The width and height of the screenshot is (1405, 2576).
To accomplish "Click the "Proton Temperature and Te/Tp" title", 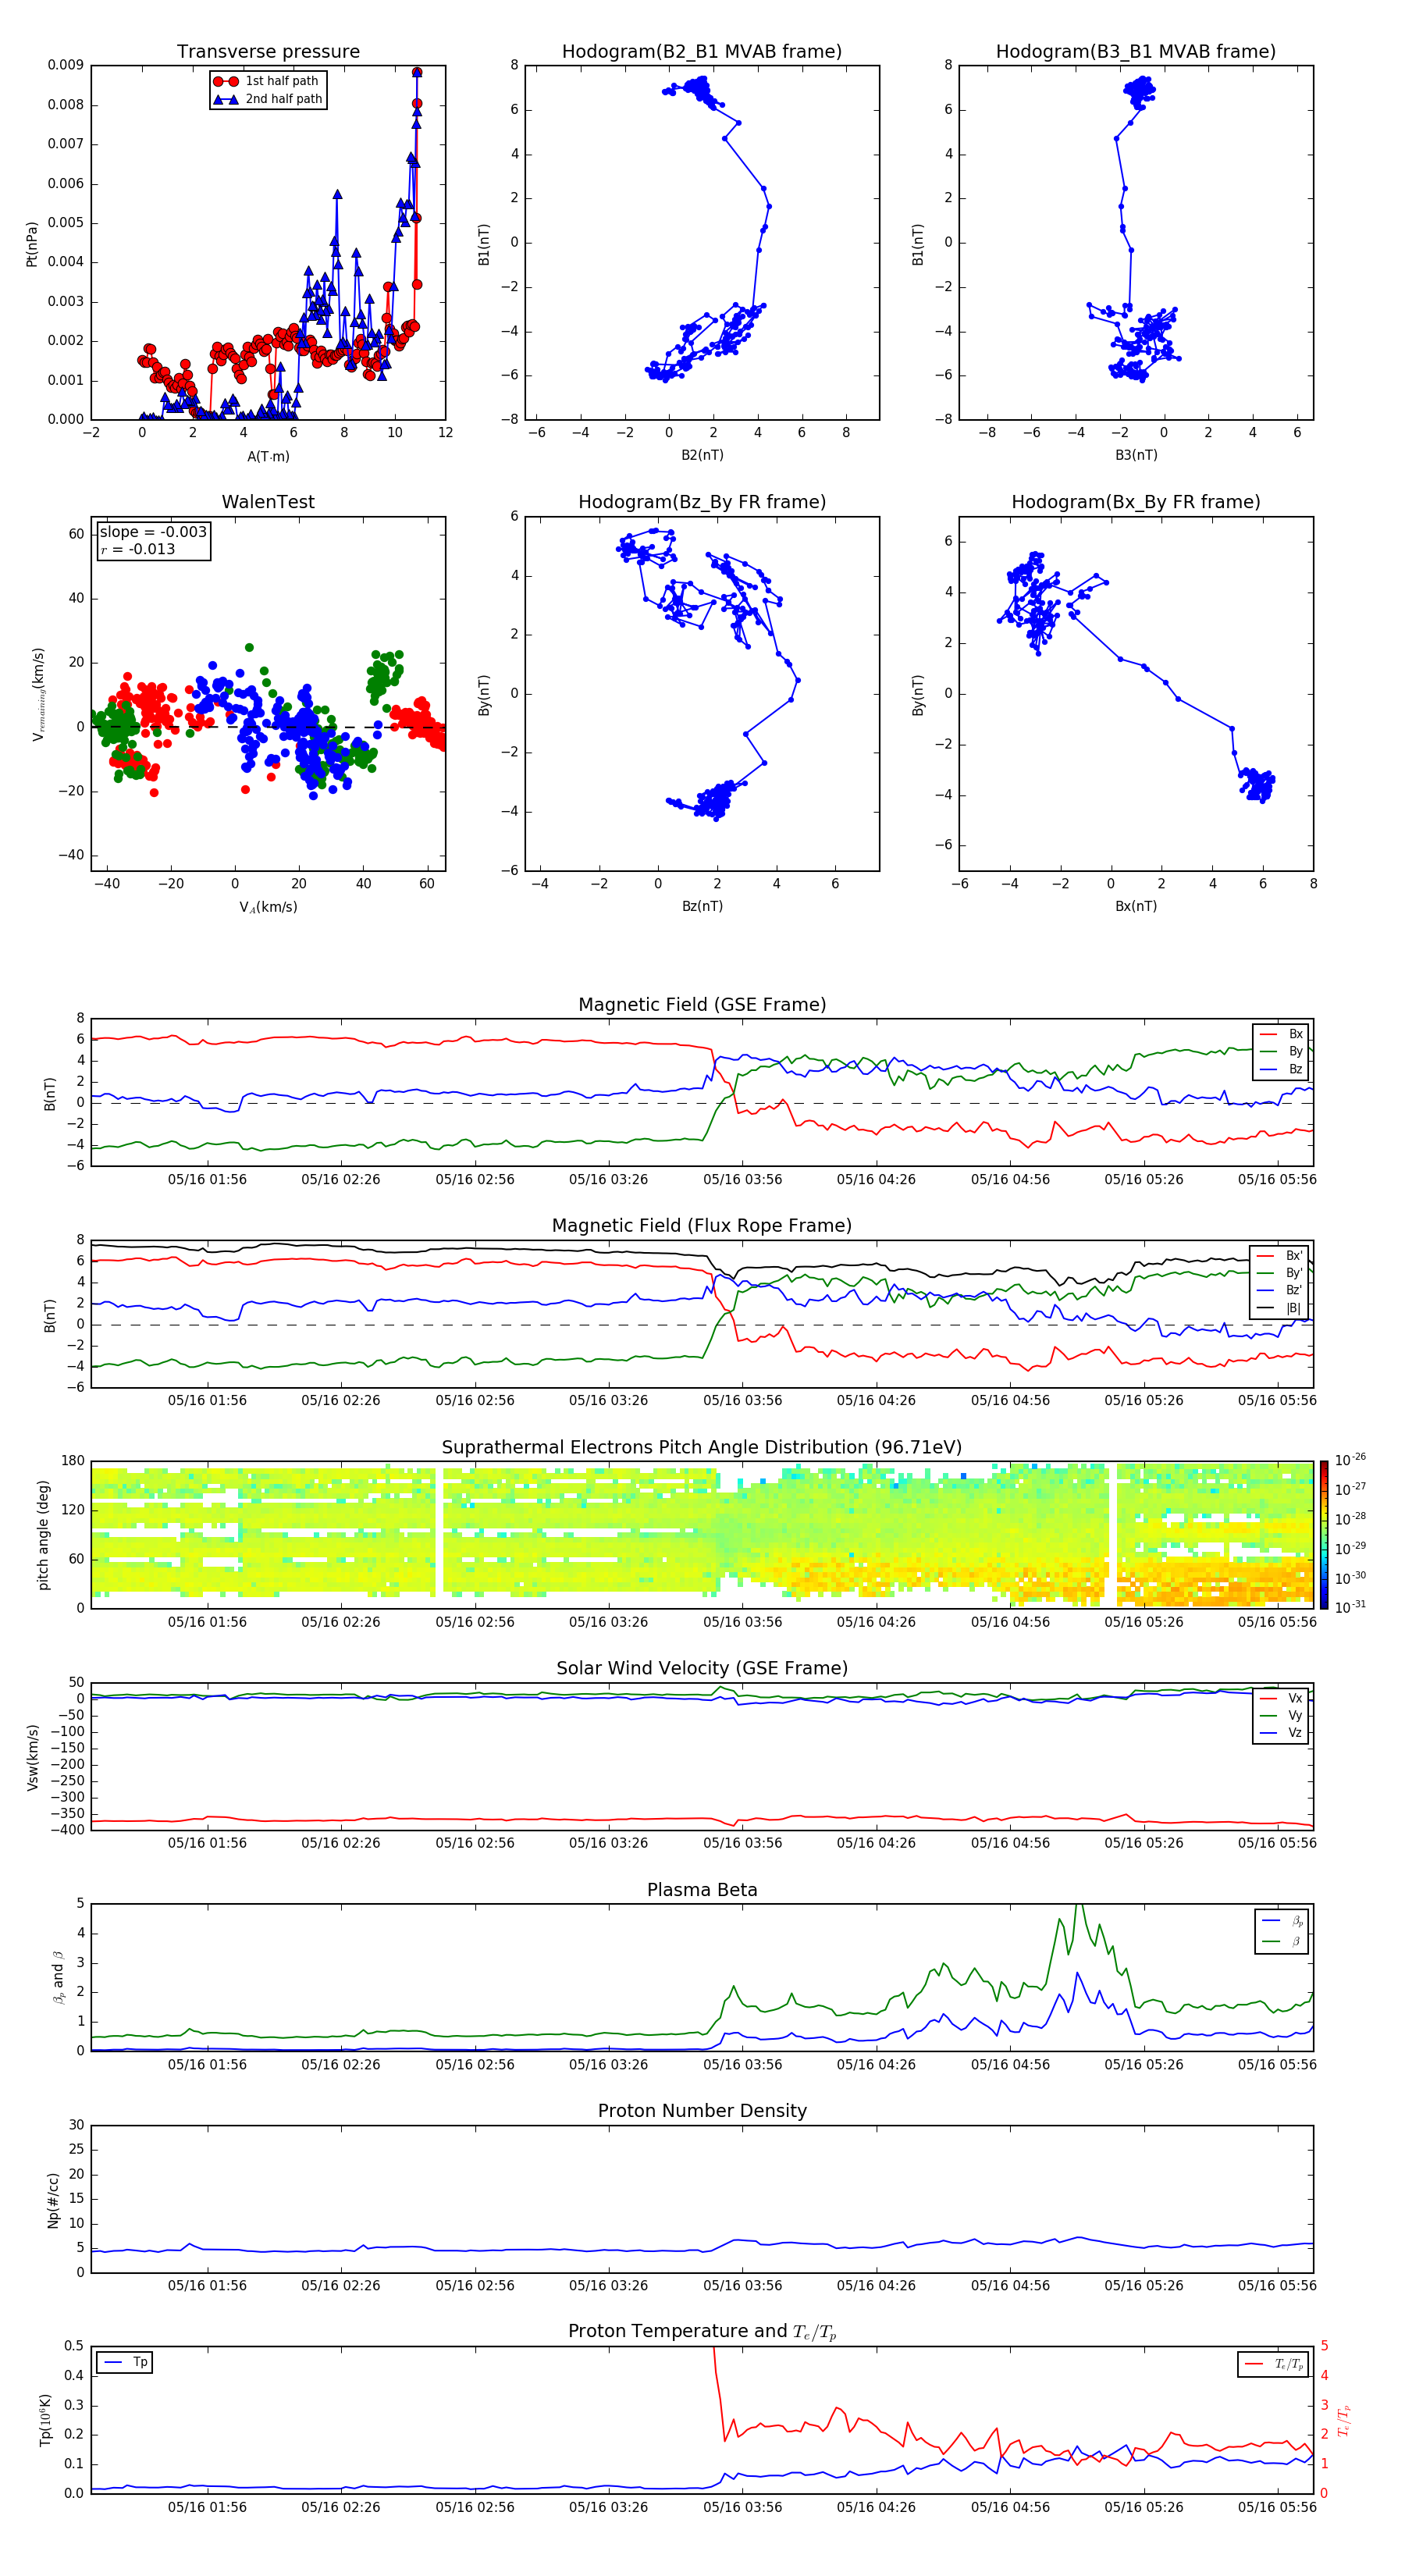I will 702,2332.
